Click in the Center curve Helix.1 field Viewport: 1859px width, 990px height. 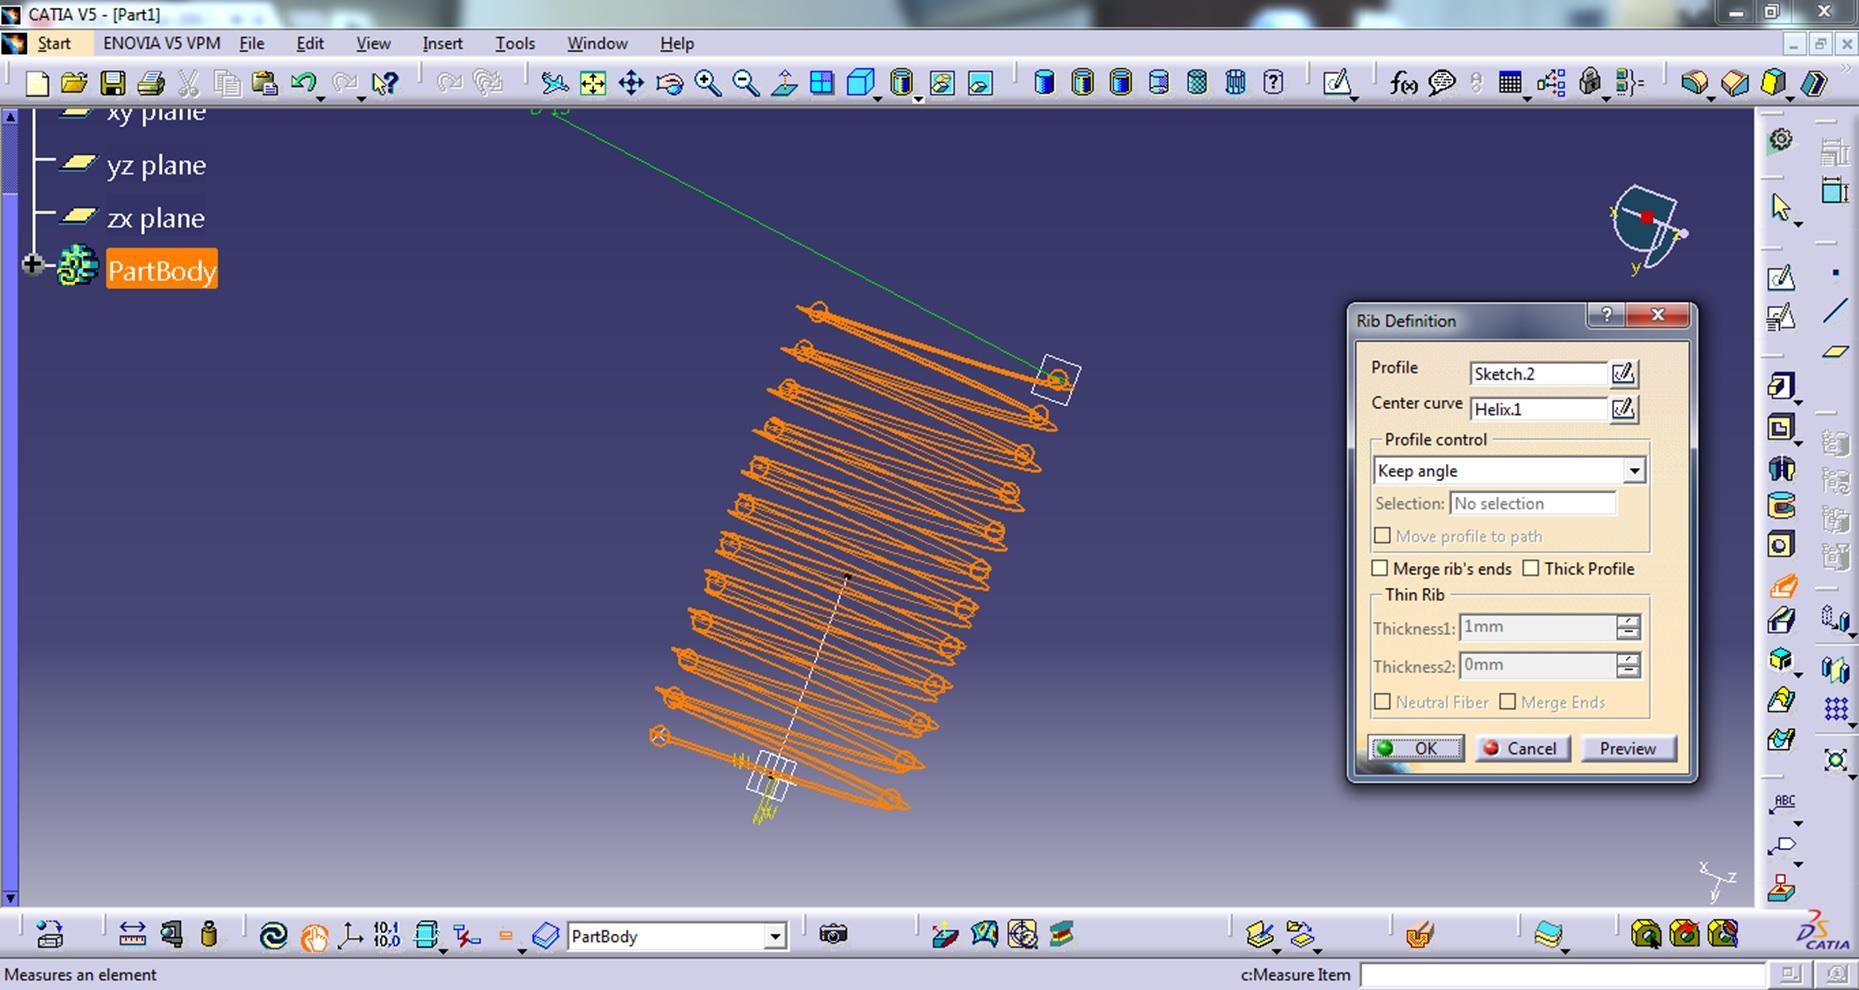(x=1538, y=409)
